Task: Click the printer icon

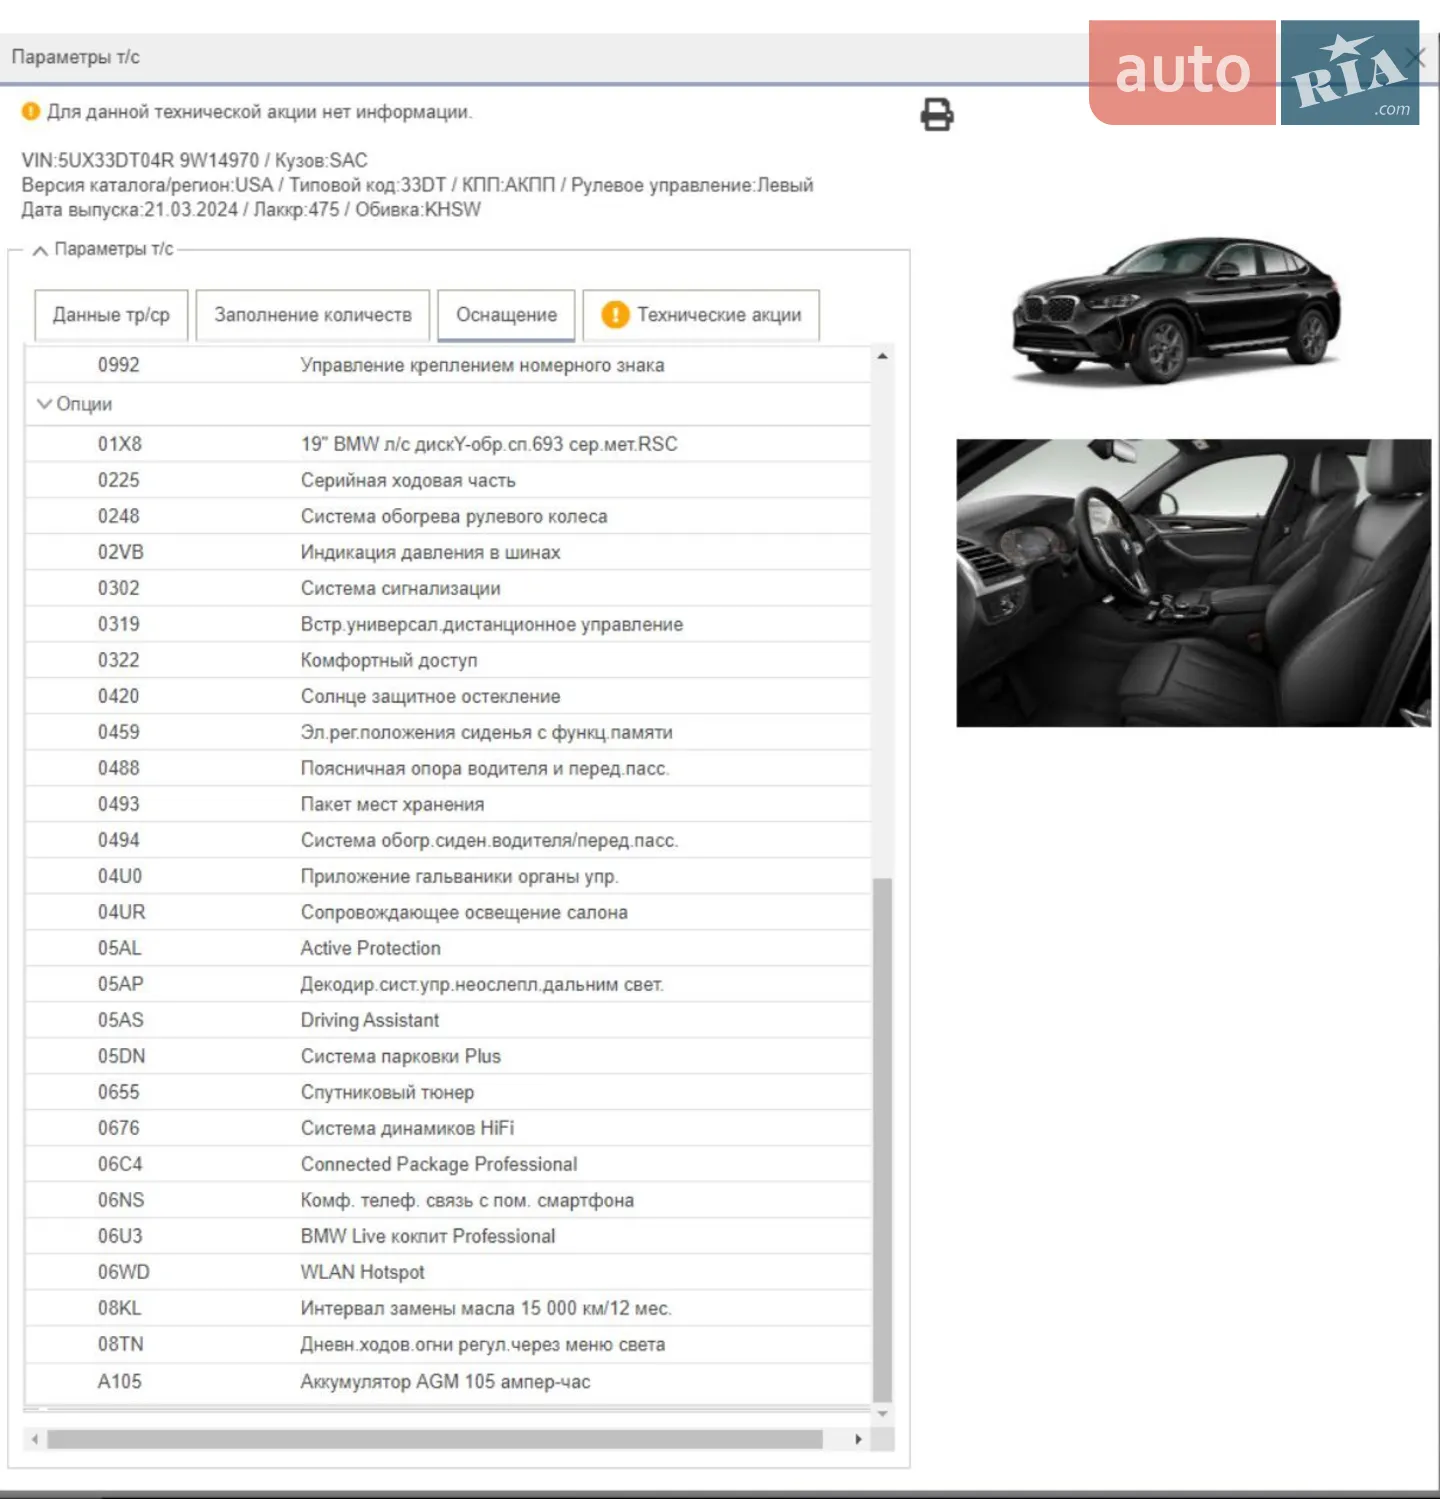Action: click(x=937, y=115)
